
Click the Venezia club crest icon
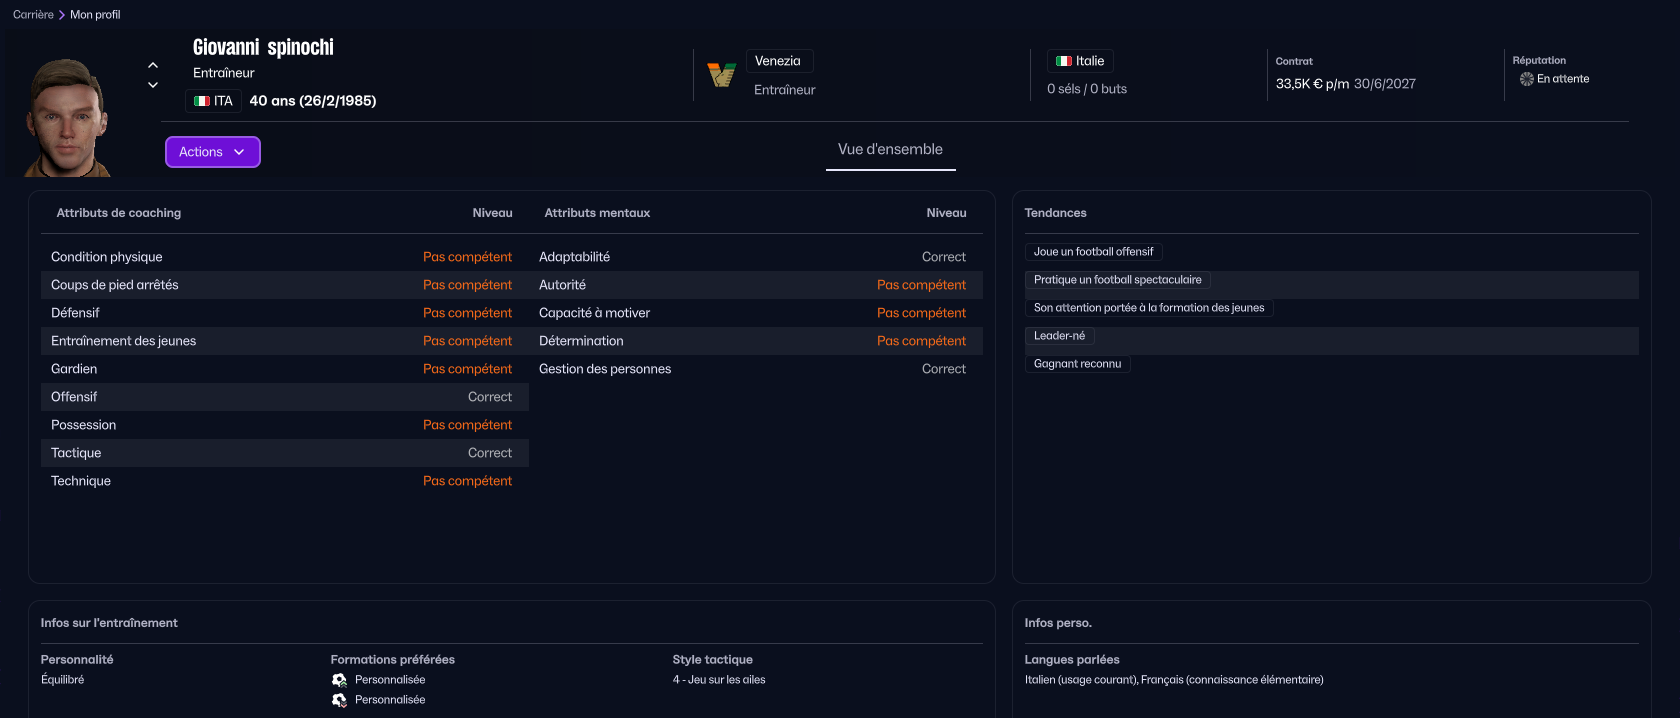coord(721,75)
